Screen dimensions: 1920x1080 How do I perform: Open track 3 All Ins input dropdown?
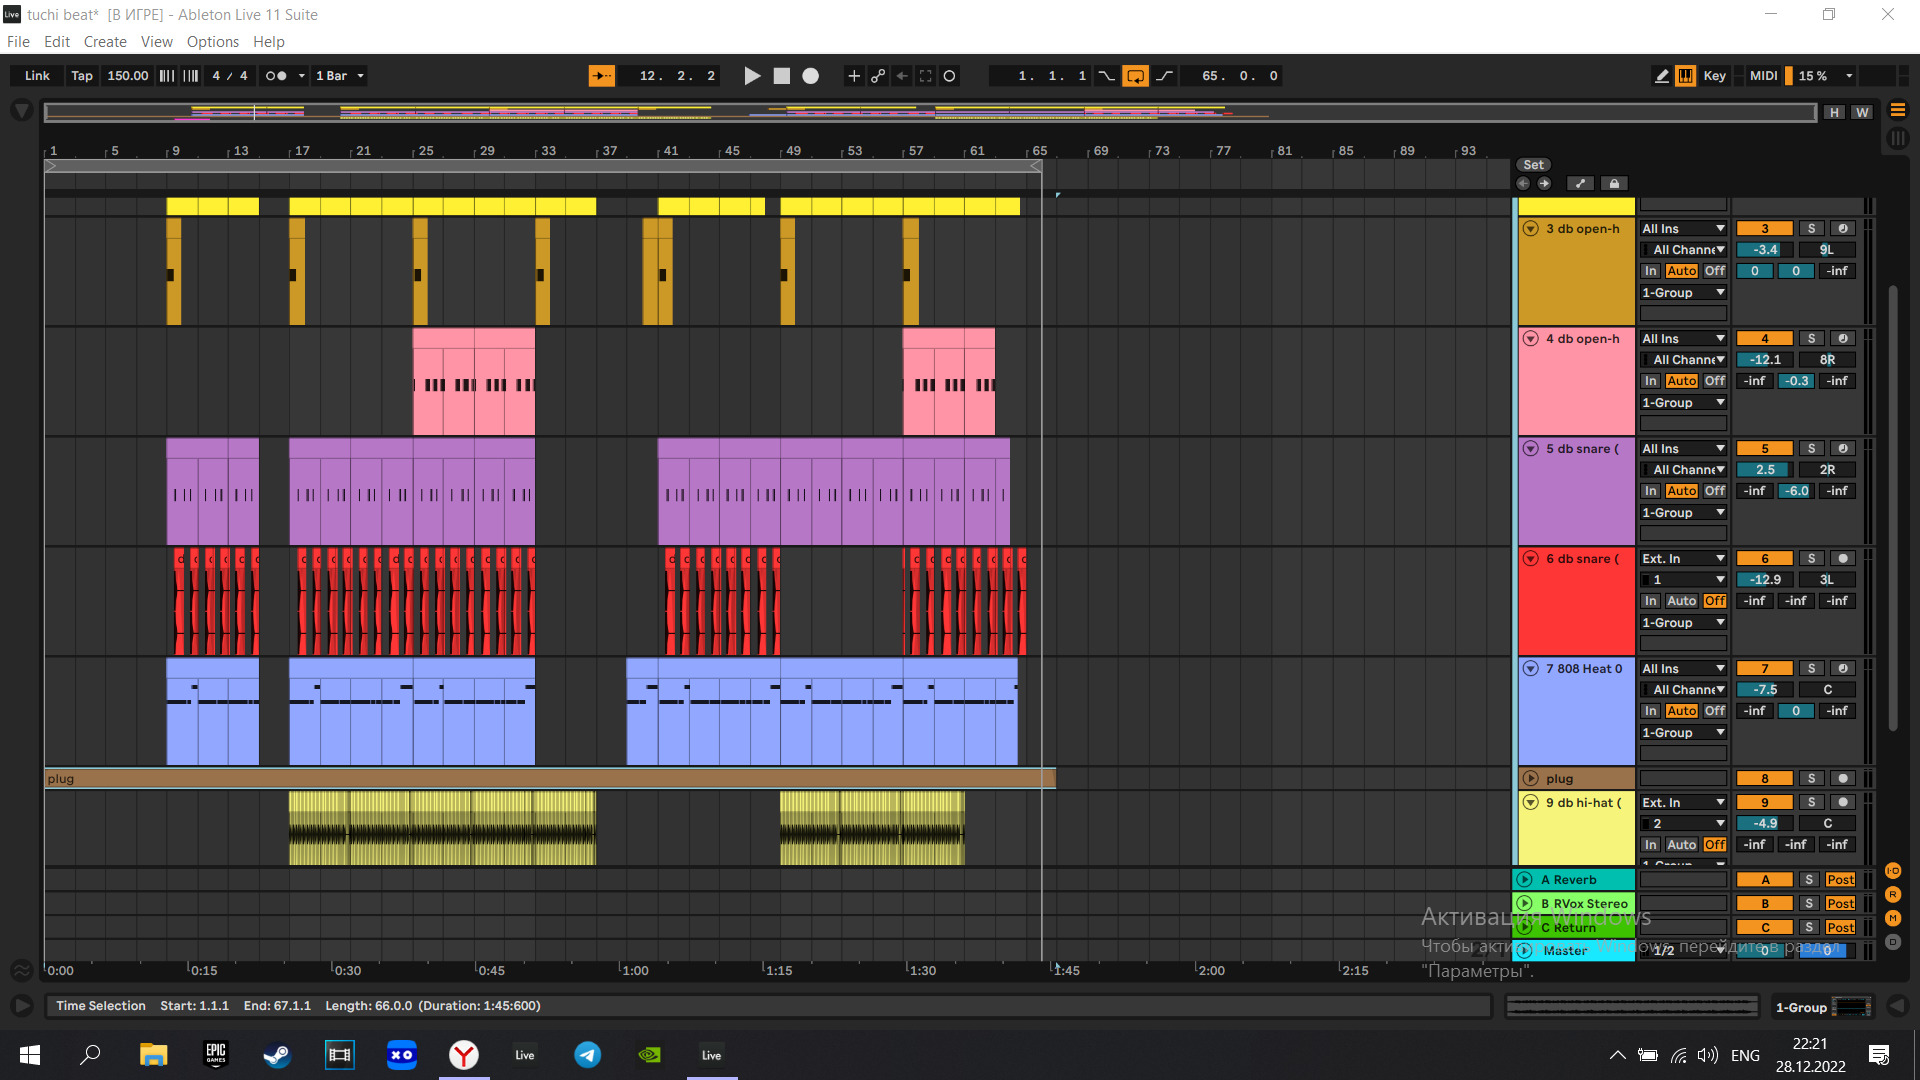tap(1684, 229)
